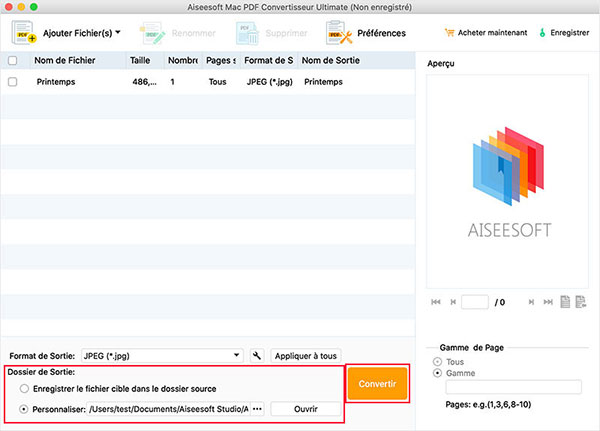The width and height of the screenshot is (600, 431).
Task: Click the Taille column header
Action: tap(145, 60)
